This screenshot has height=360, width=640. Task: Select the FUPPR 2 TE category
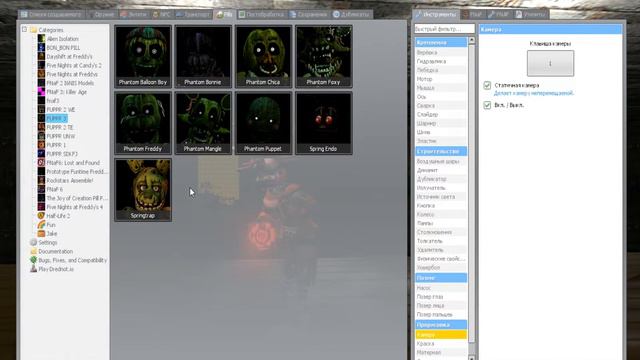tap(60, 127)
